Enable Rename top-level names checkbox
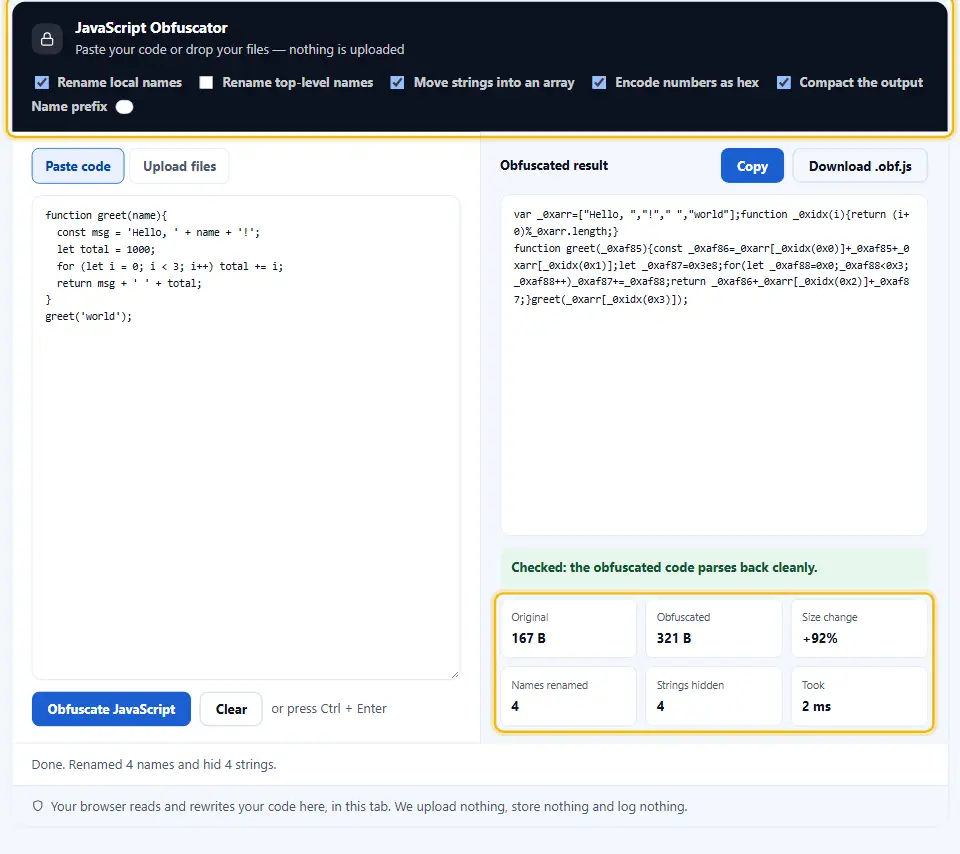This screenshot has width=960, height=854. coord(206,83)
